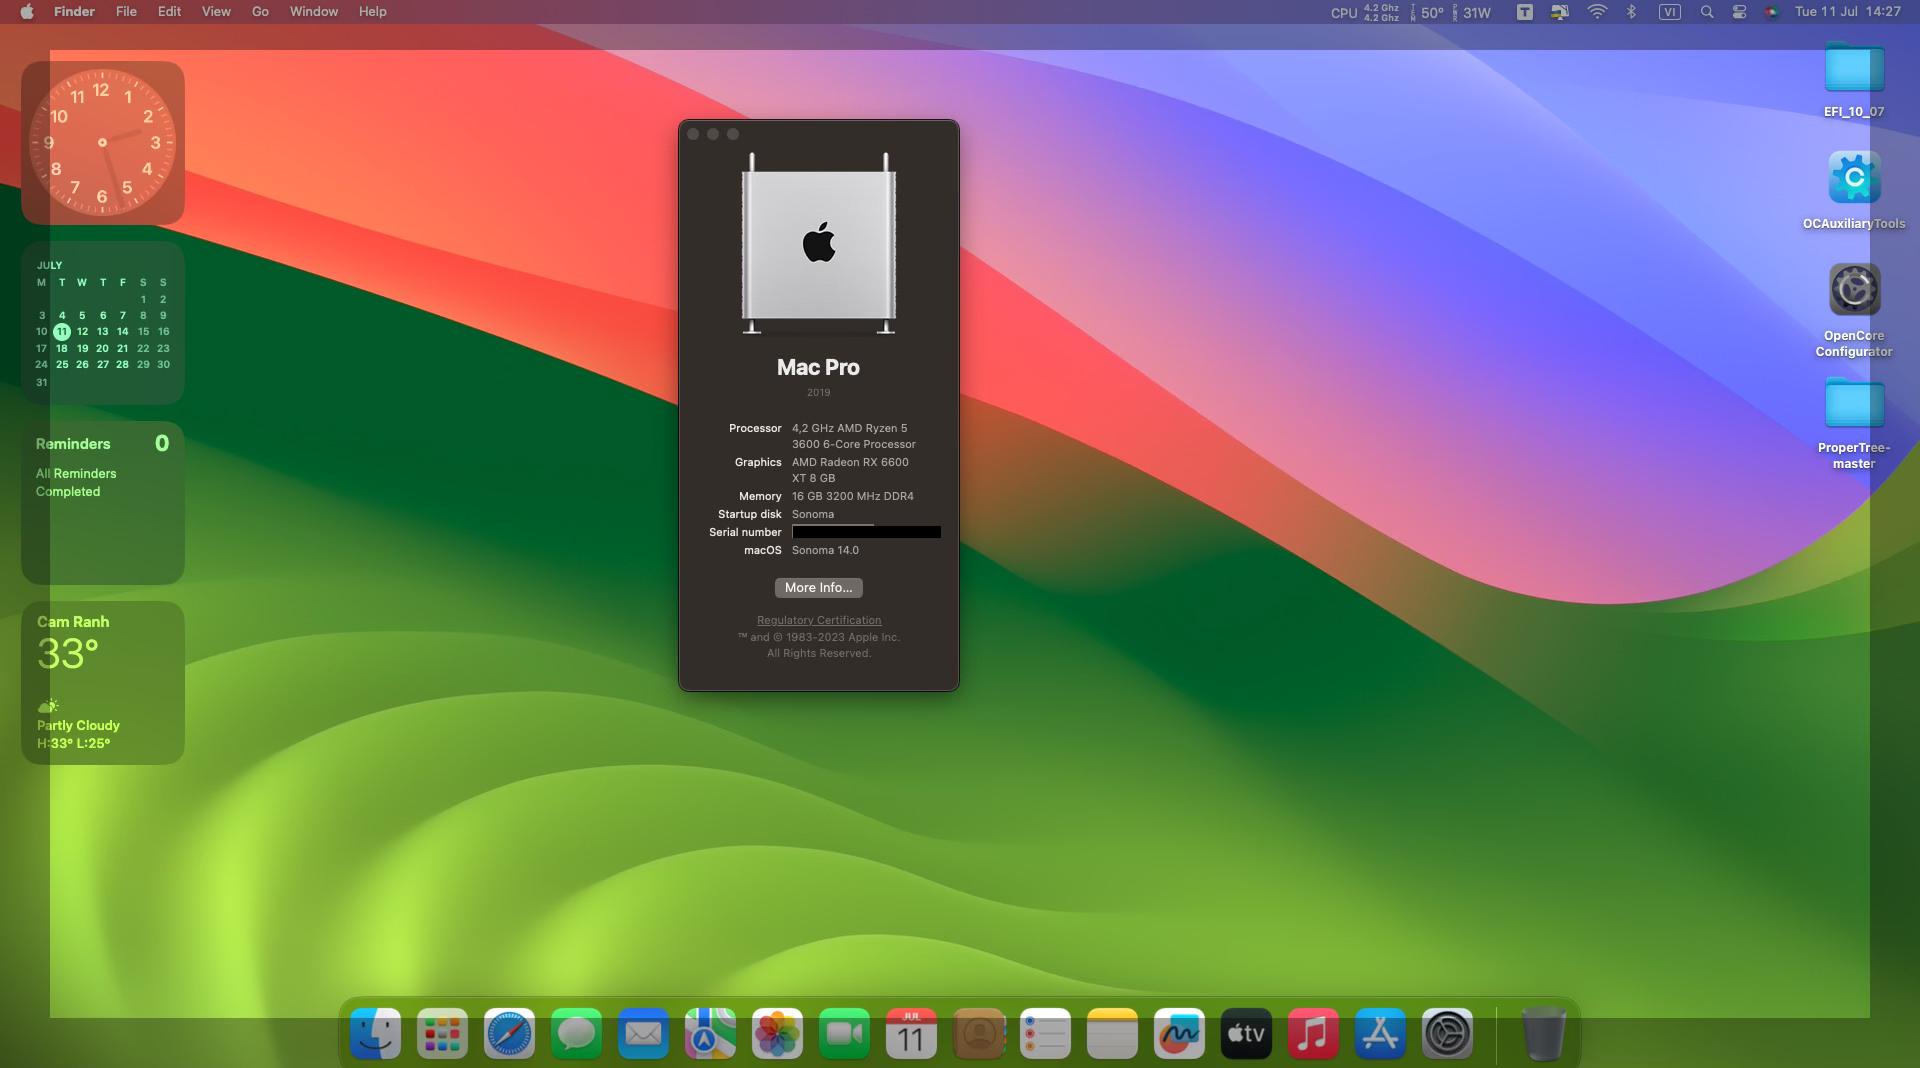Image resolution: width=1920 pixels, height=1068 pixels.
Task: Open the Wi-Fi status menu
Action: [1597, 12]
